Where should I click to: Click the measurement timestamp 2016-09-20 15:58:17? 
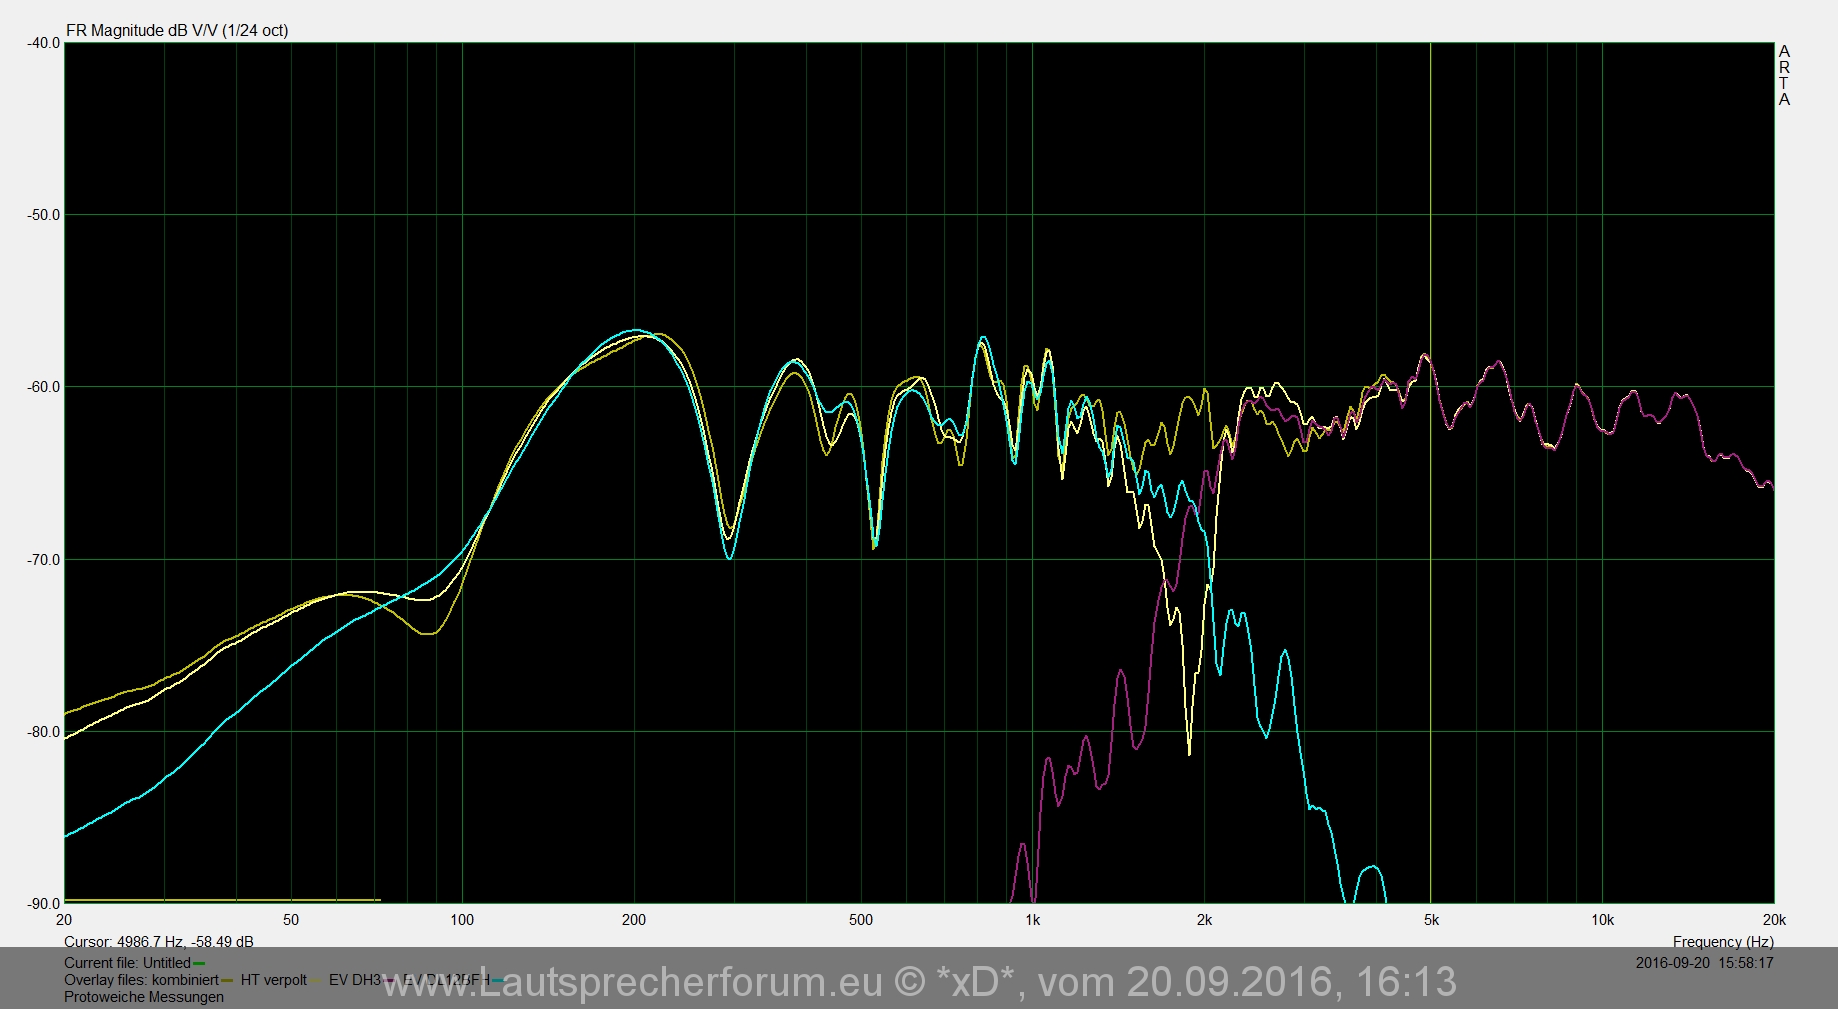[x=1704, y=963]
